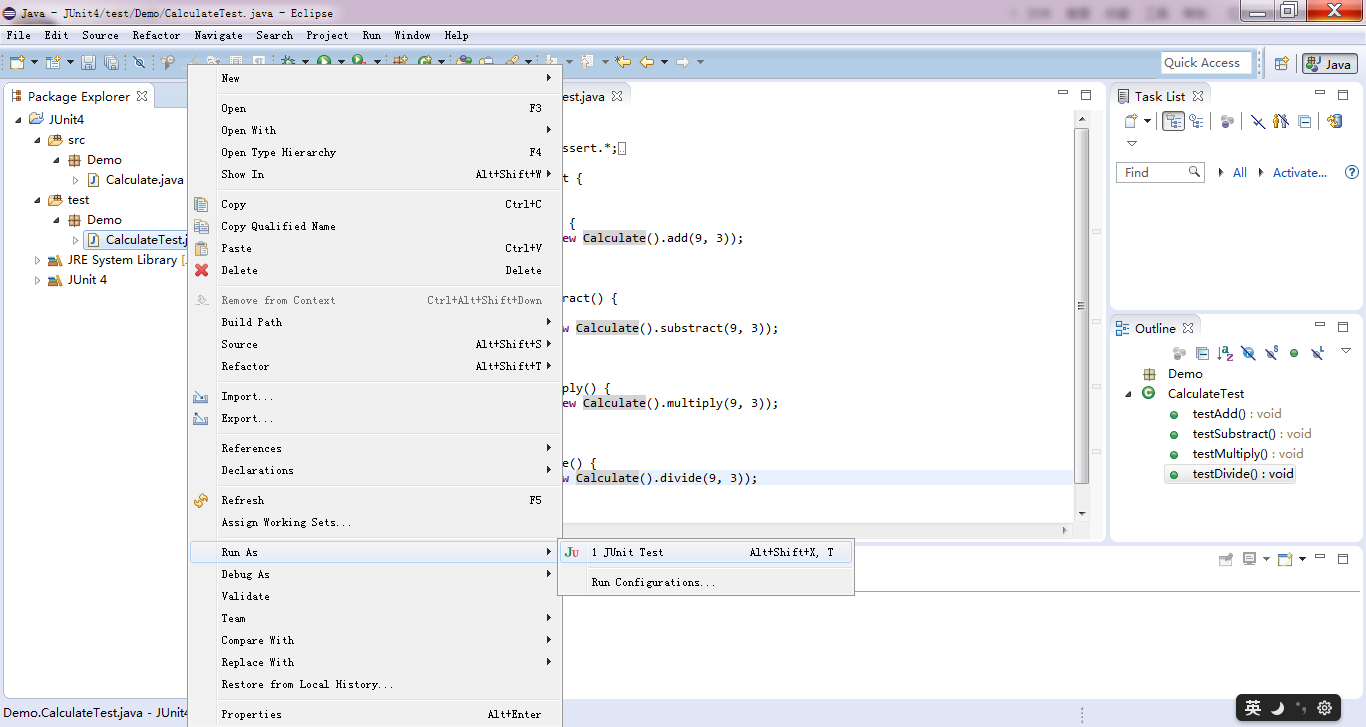Click the Back navigation arrow in toolbar
Viewport: 1366px width, 727px height.
pyautogui.click(x=647, y=62)
